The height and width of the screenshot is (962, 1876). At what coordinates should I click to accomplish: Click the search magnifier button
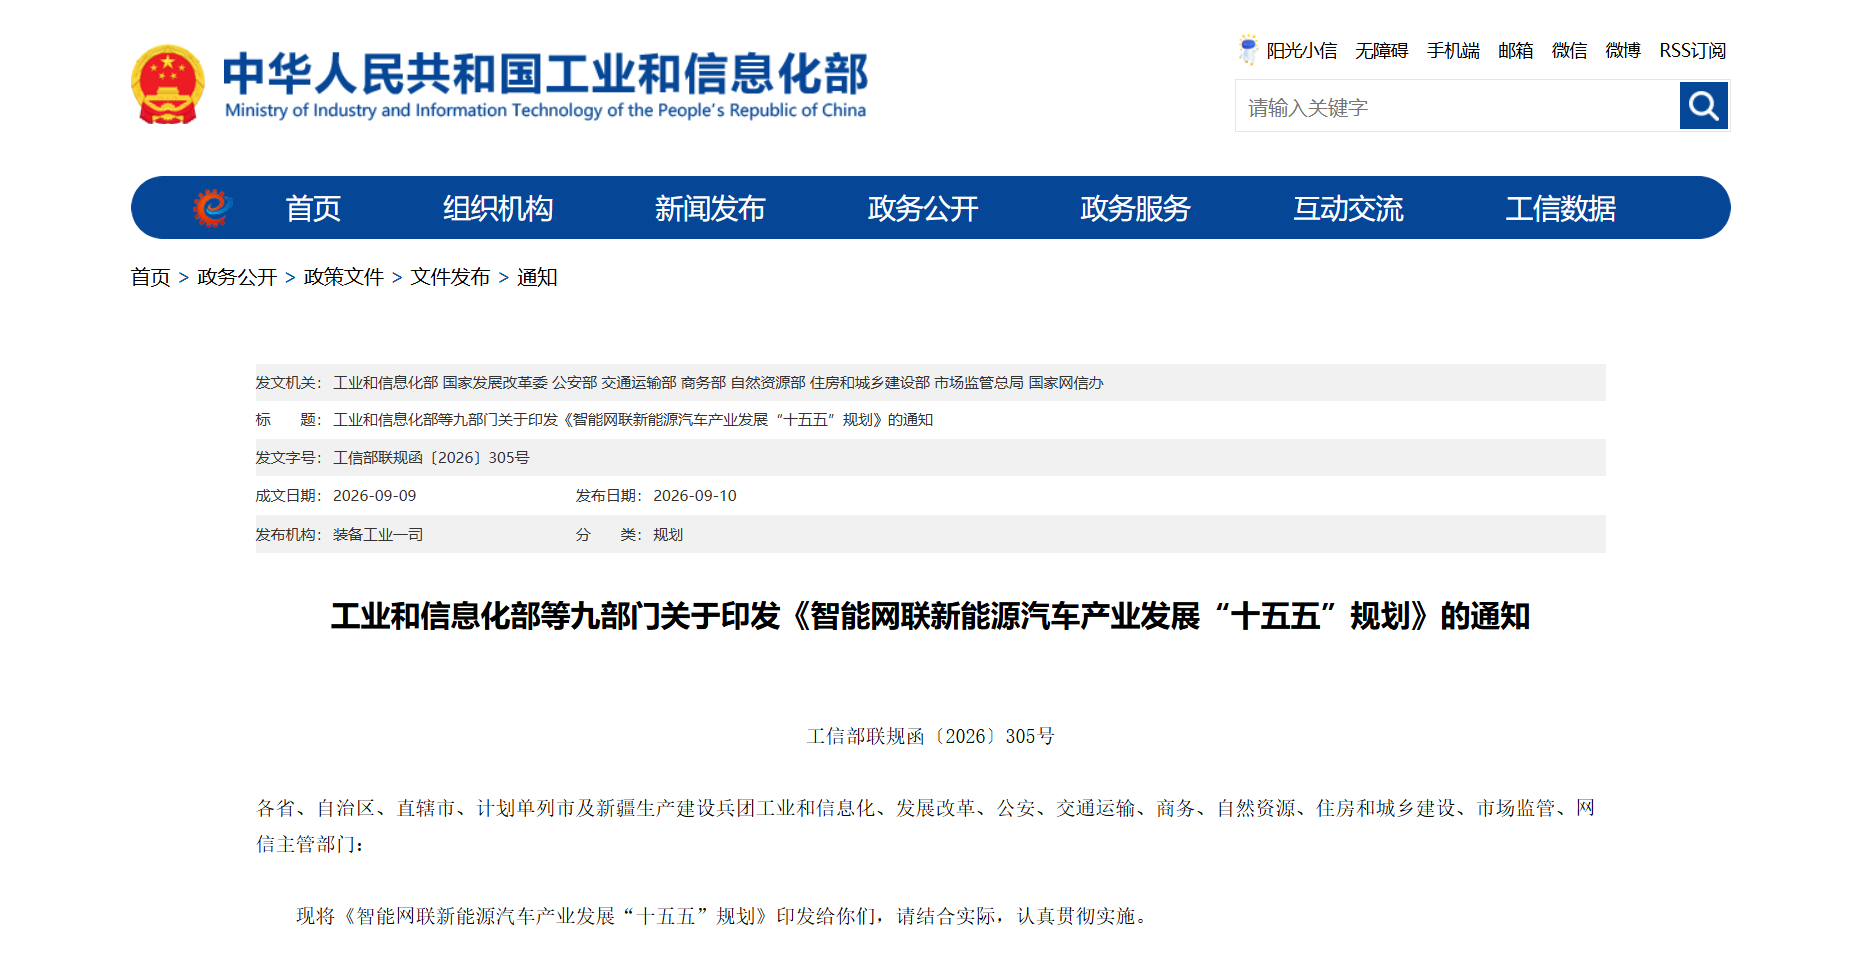(1704, 106)
